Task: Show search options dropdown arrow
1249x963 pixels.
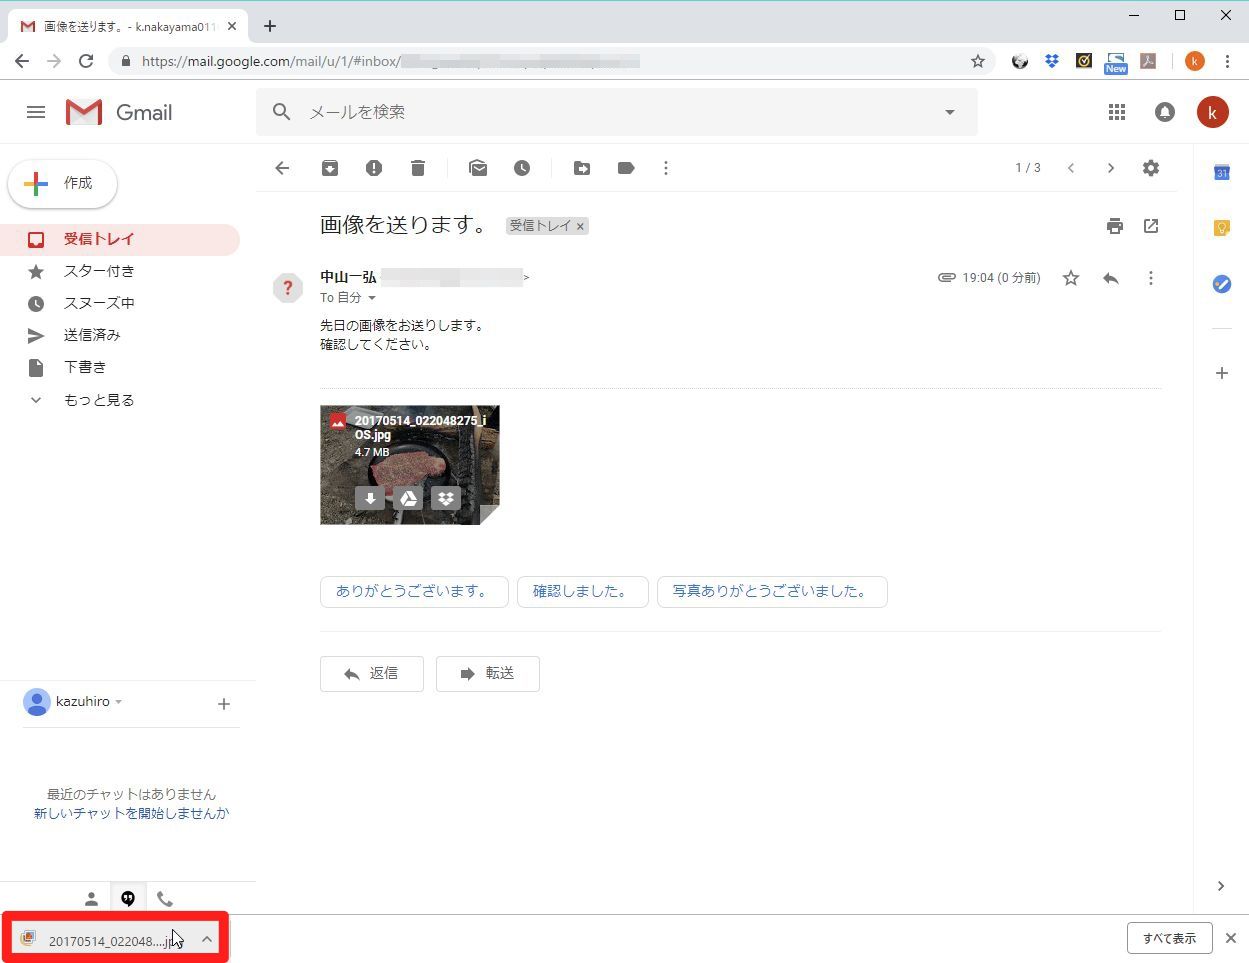Action: click(x=950, y=112)
